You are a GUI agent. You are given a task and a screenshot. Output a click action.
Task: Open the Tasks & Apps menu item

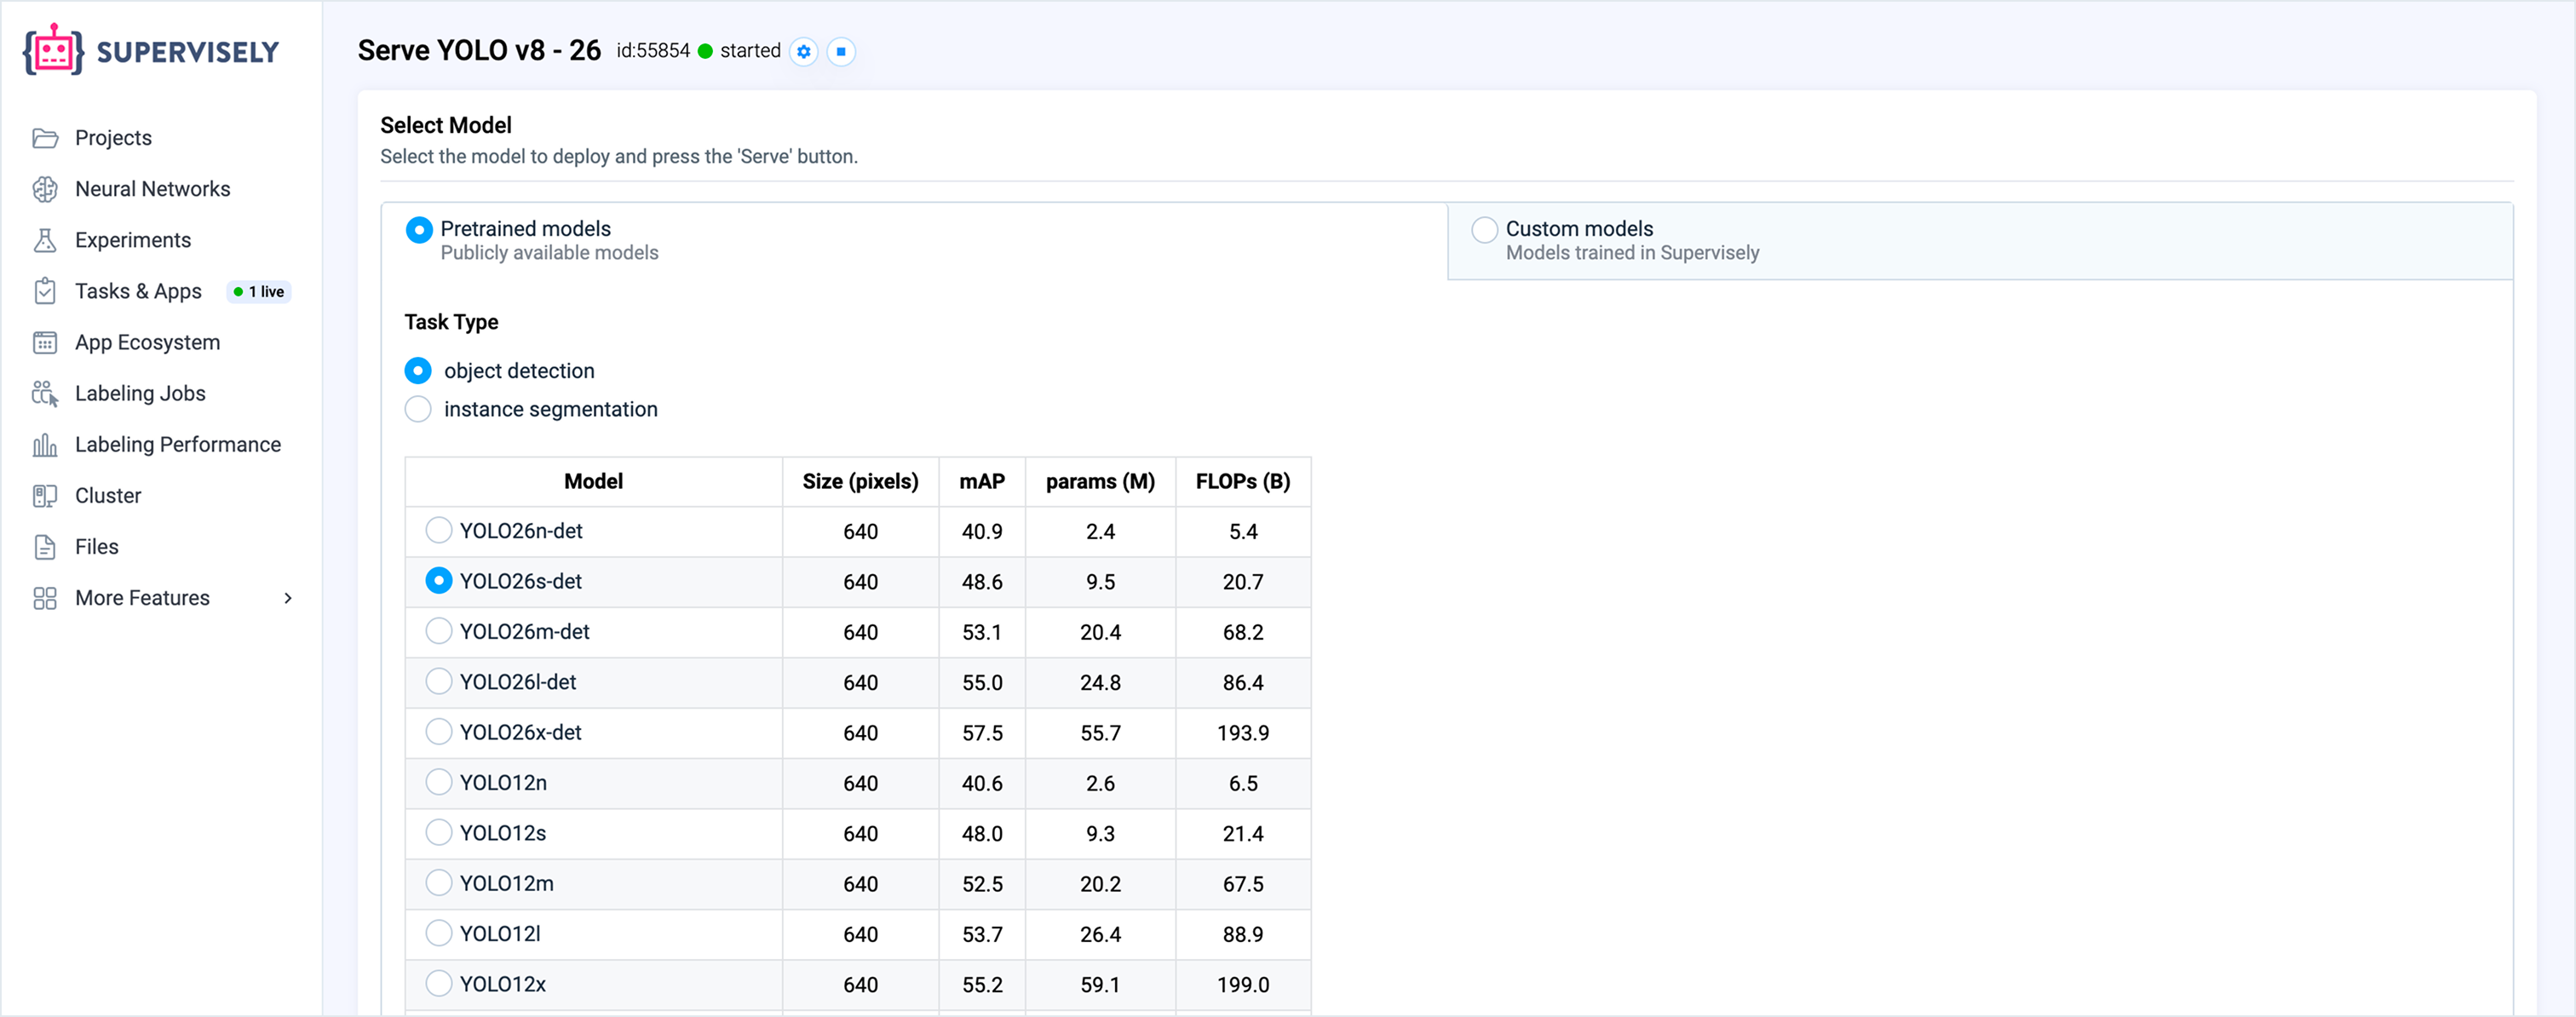click(x=138, y=291)
